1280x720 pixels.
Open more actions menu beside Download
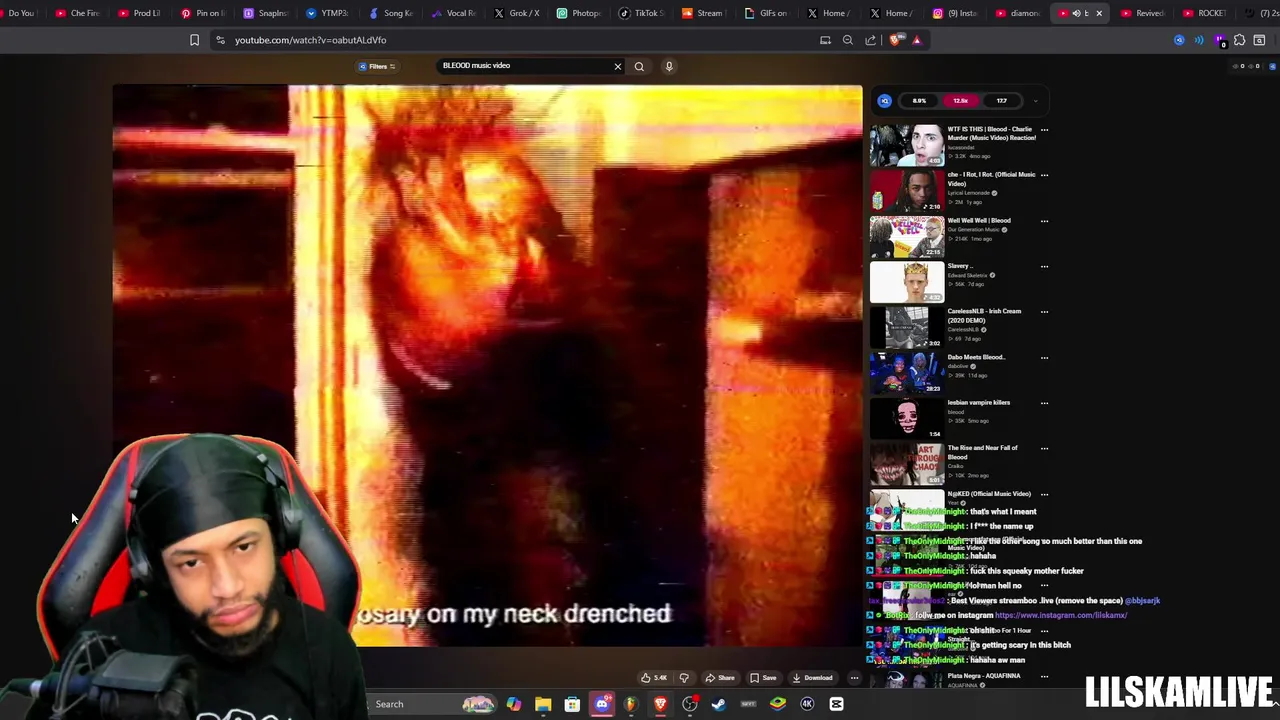[x=854, y=678]
